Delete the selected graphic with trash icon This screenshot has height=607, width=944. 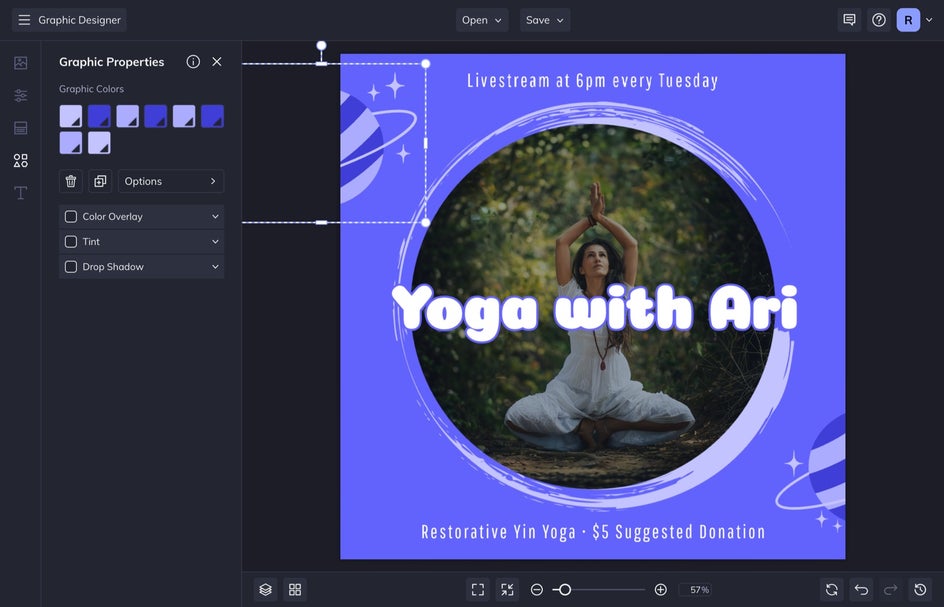[71, 181]
